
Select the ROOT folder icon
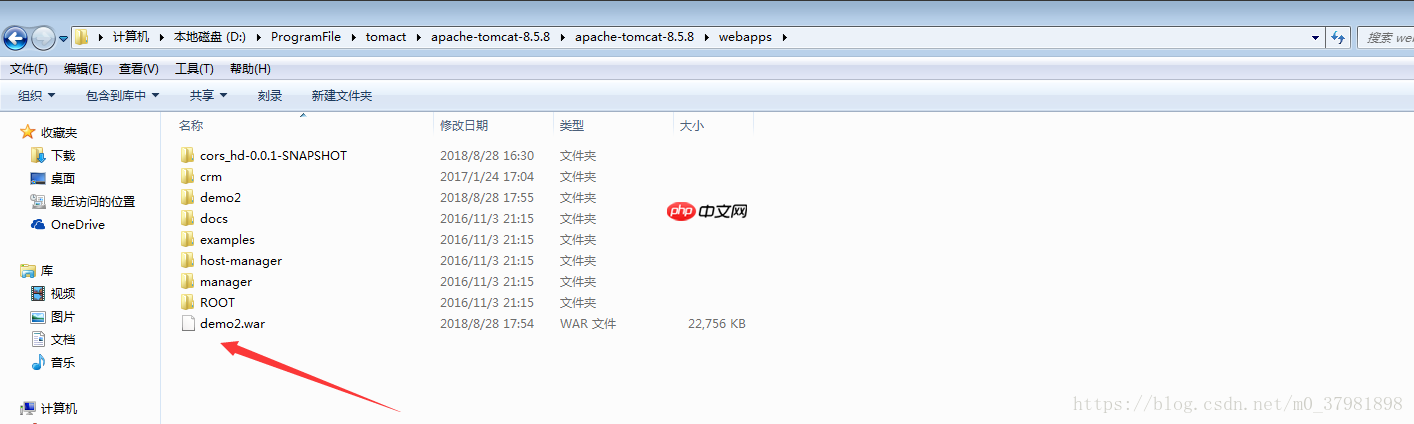pos(187,302)
